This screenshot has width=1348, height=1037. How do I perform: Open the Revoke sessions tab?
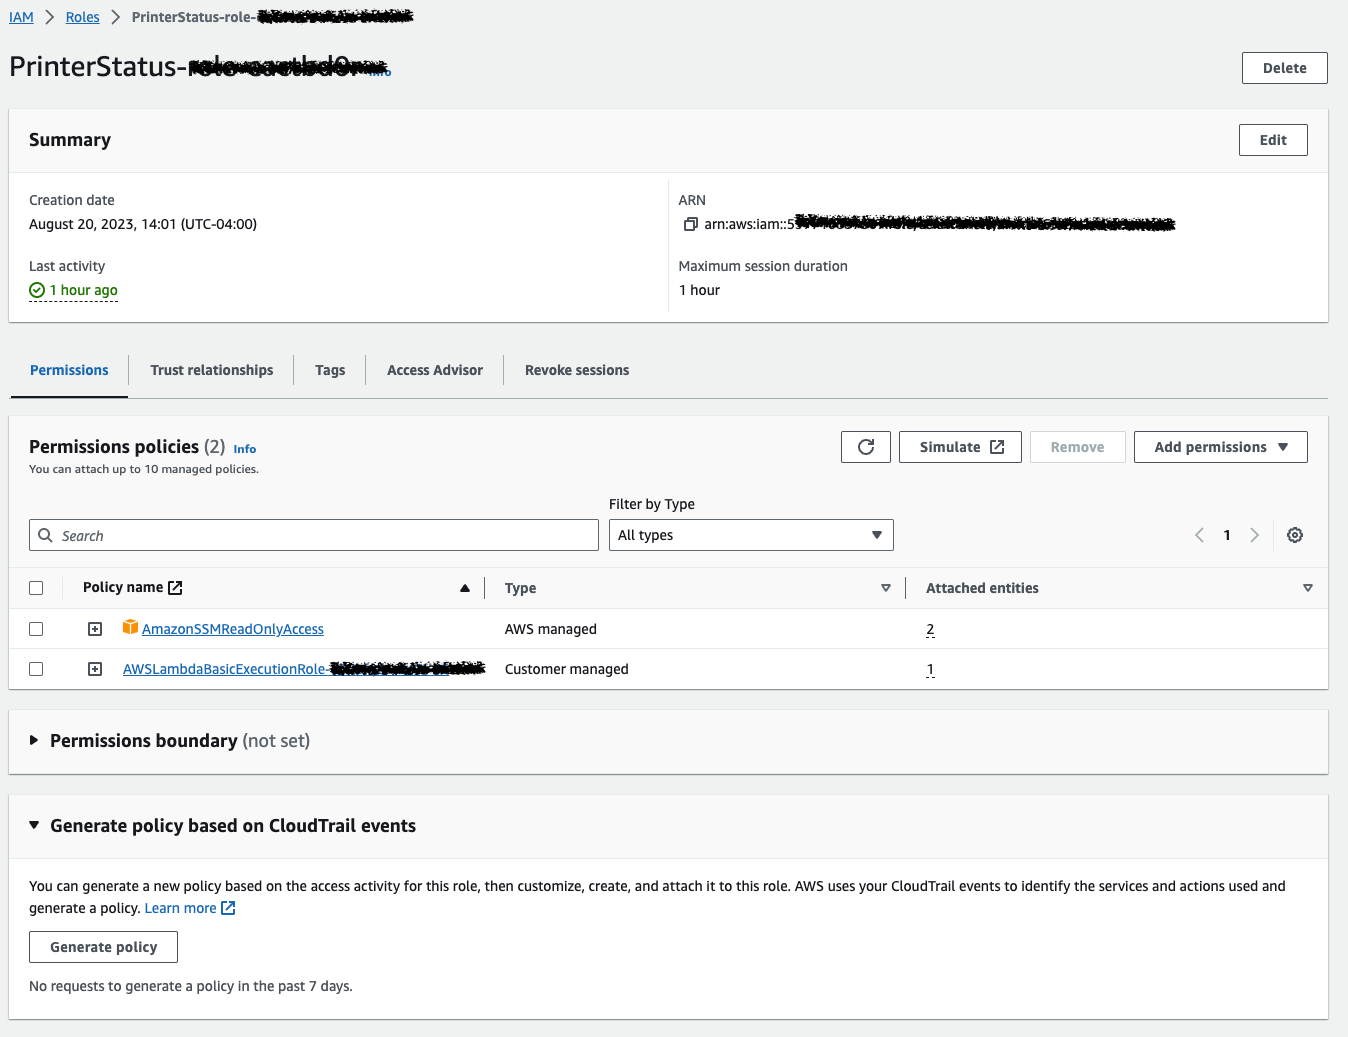[577, 370]
